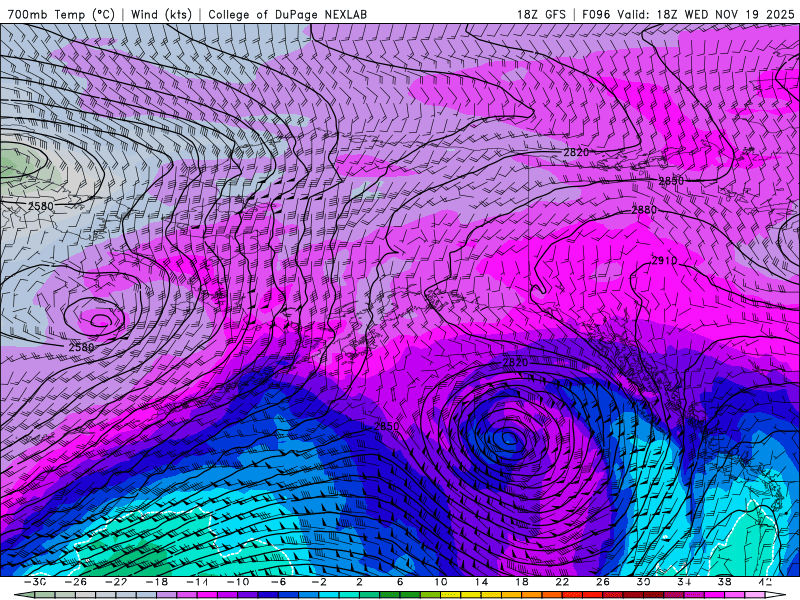800x600 pixels.
Task: Click 'College of DuPage NEXLAB' header text
Action: (x=288, y=14)
